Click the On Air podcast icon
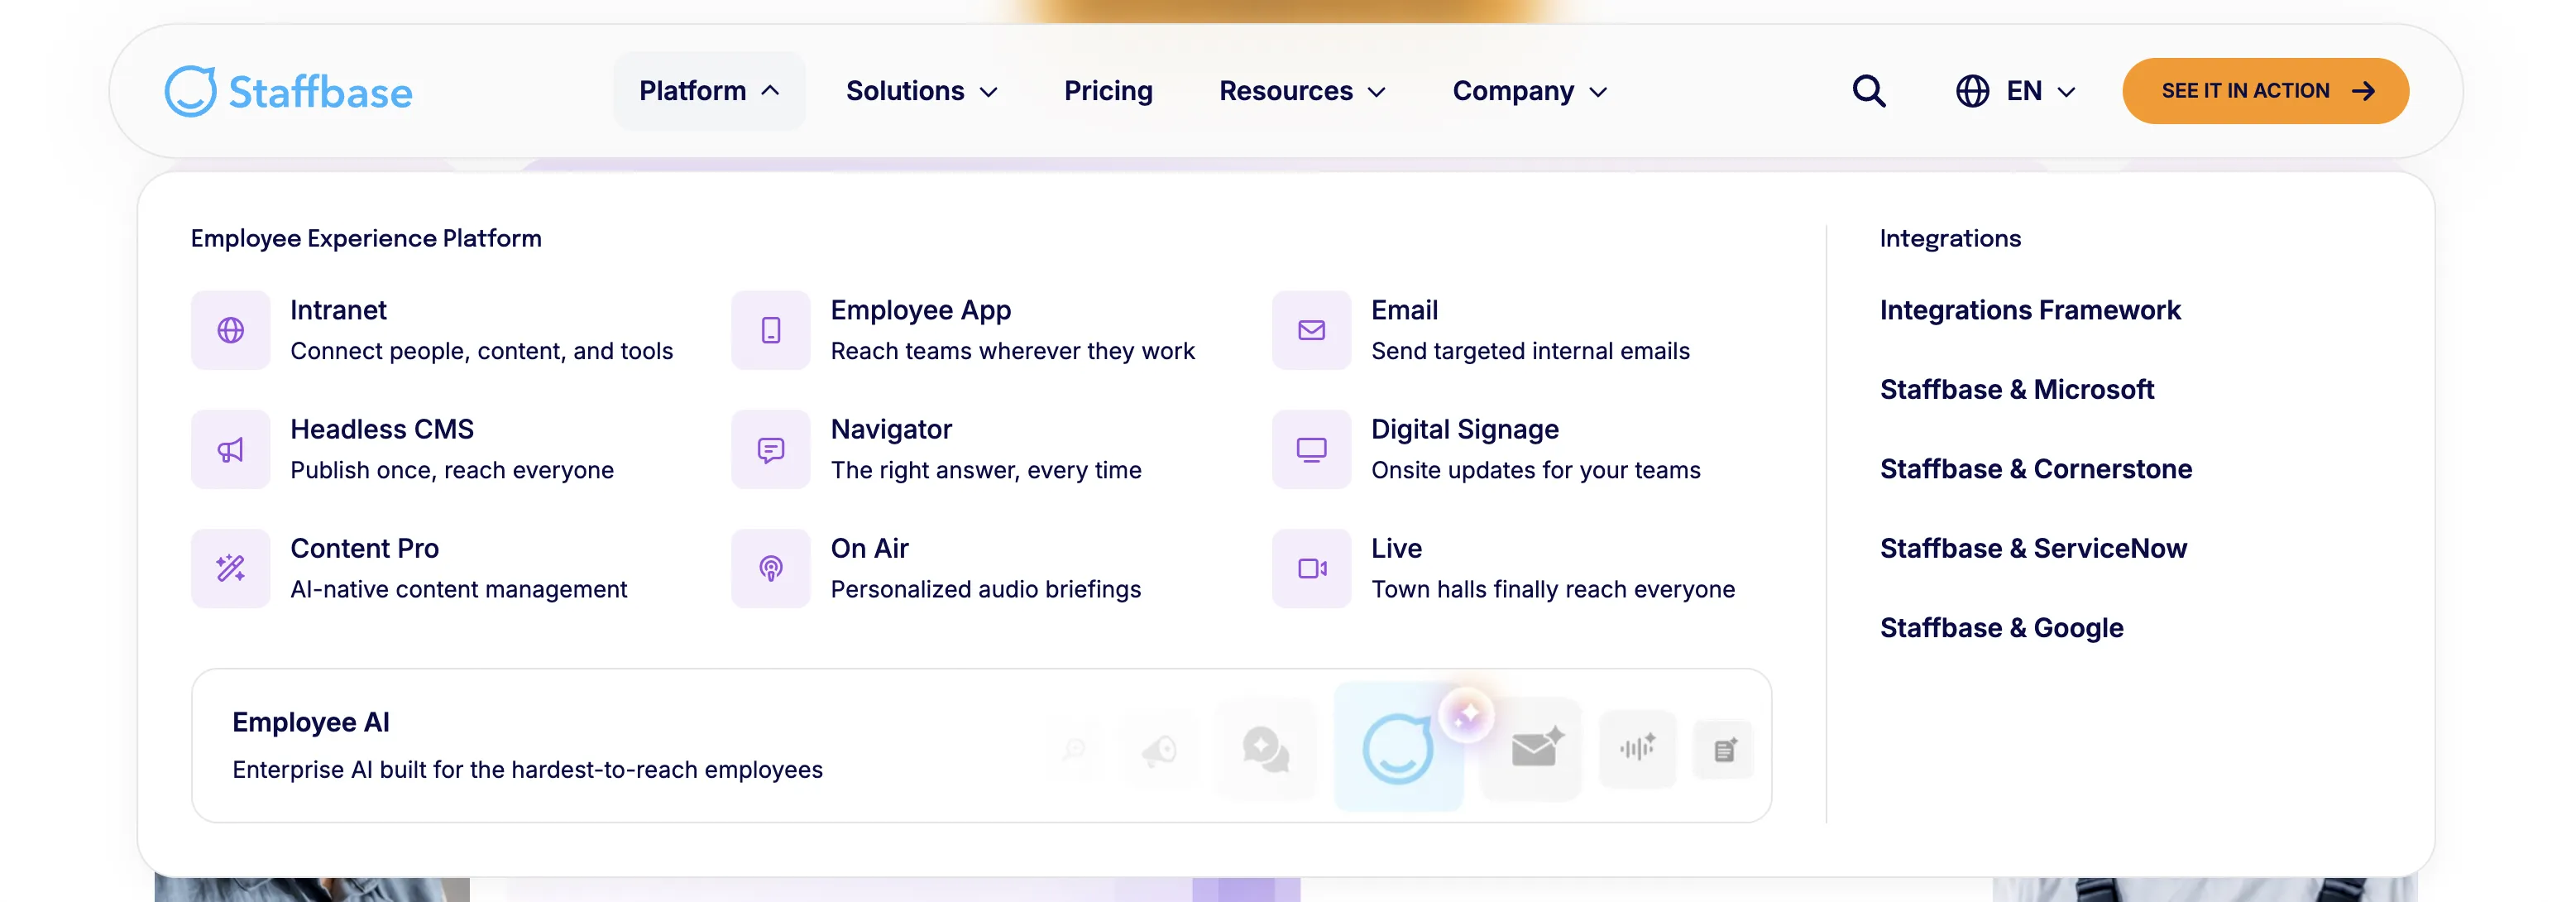Viewport: 2576px width, 902px height. click(771, 568)
